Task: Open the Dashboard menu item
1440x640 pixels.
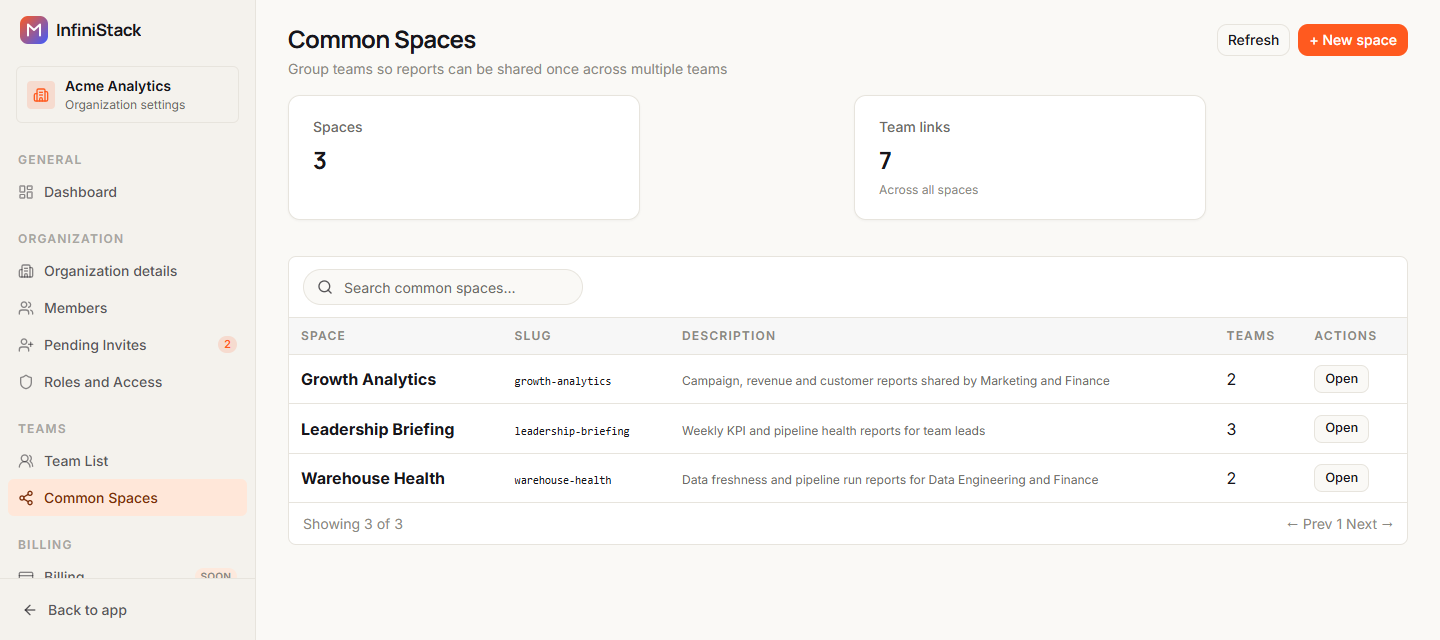Action: pyautogui.click(x=127, y=192)
